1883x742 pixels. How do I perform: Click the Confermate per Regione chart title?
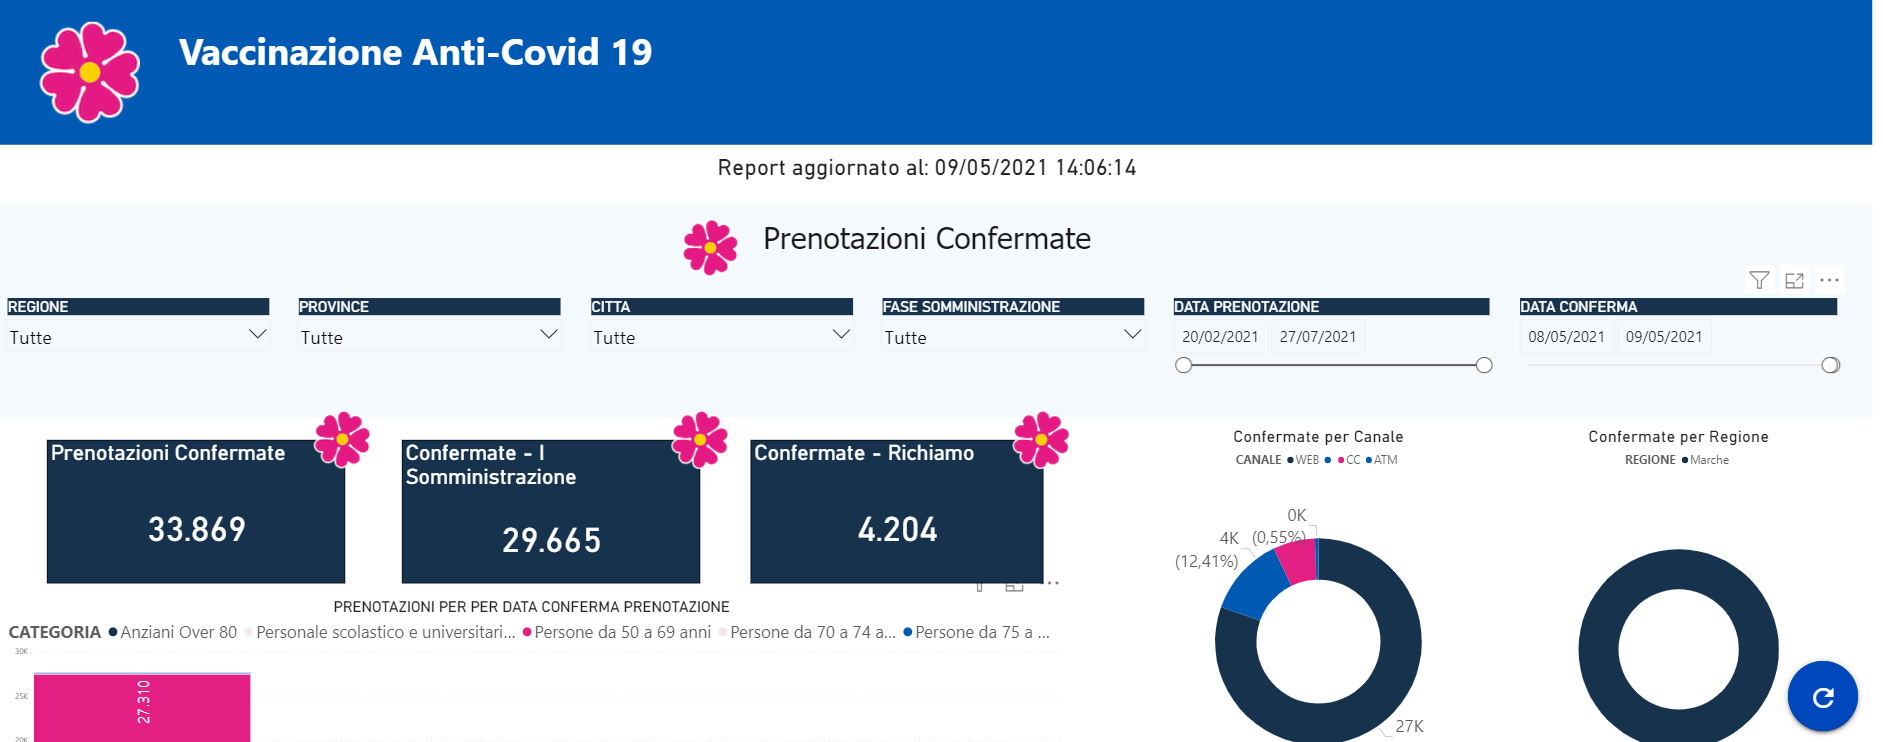point(1678,437)
